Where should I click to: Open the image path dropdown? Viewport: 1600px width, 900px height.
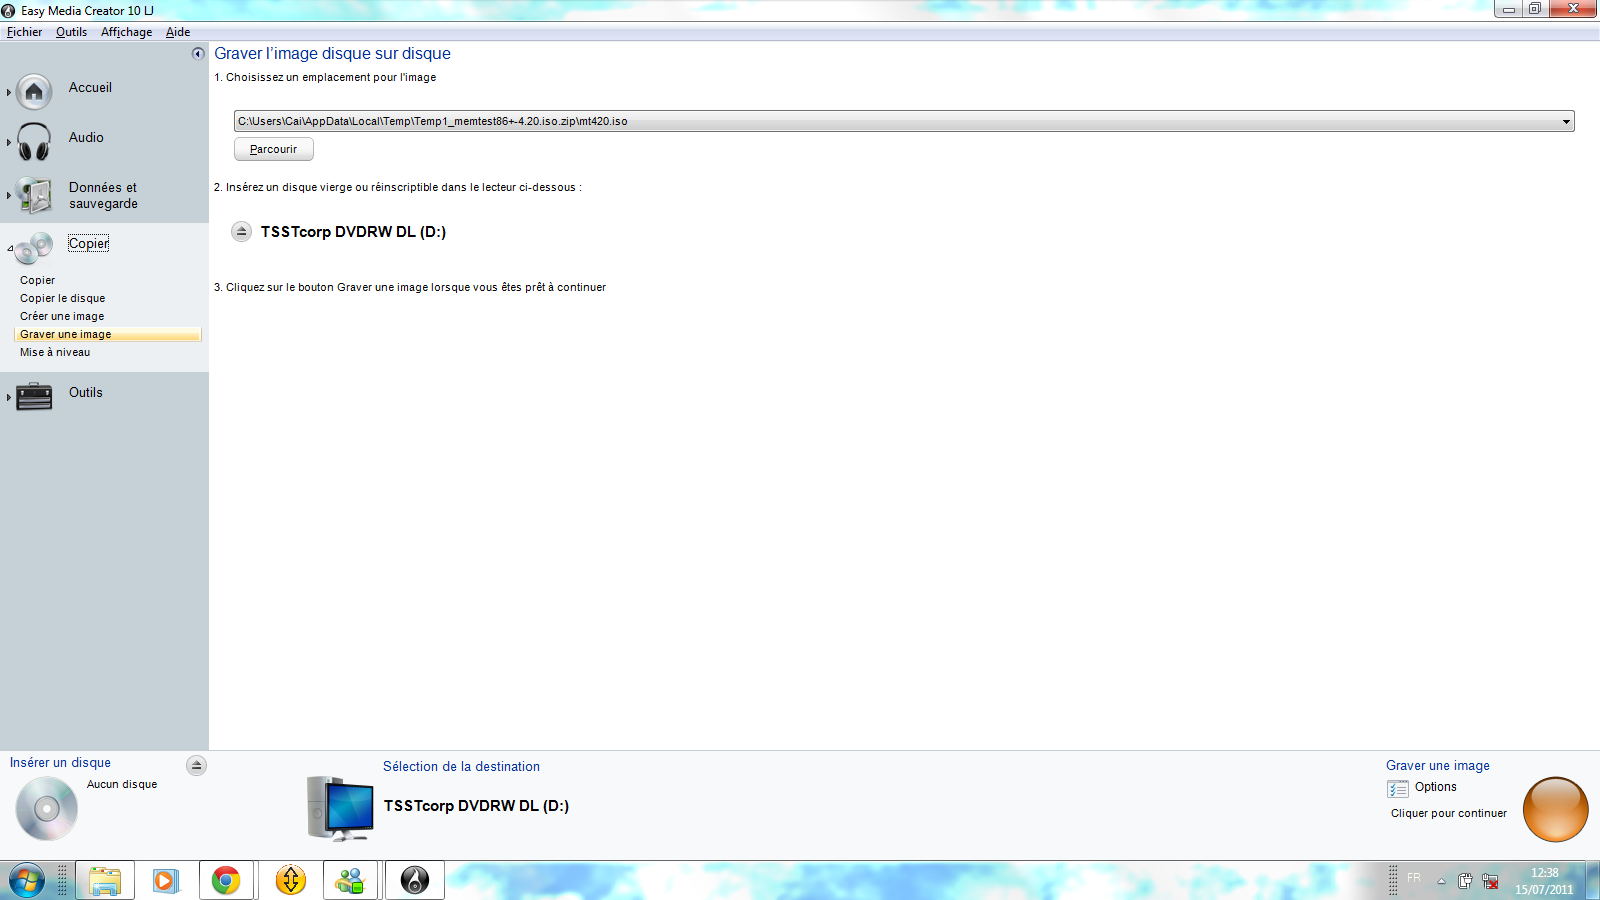click(1566, 122)
